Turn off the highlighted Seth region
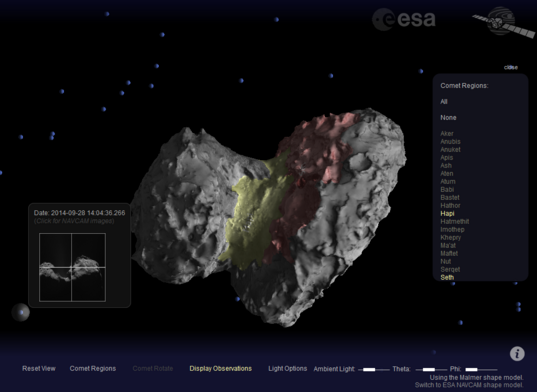This screenshot has height=392, width=537. [447, 277]
